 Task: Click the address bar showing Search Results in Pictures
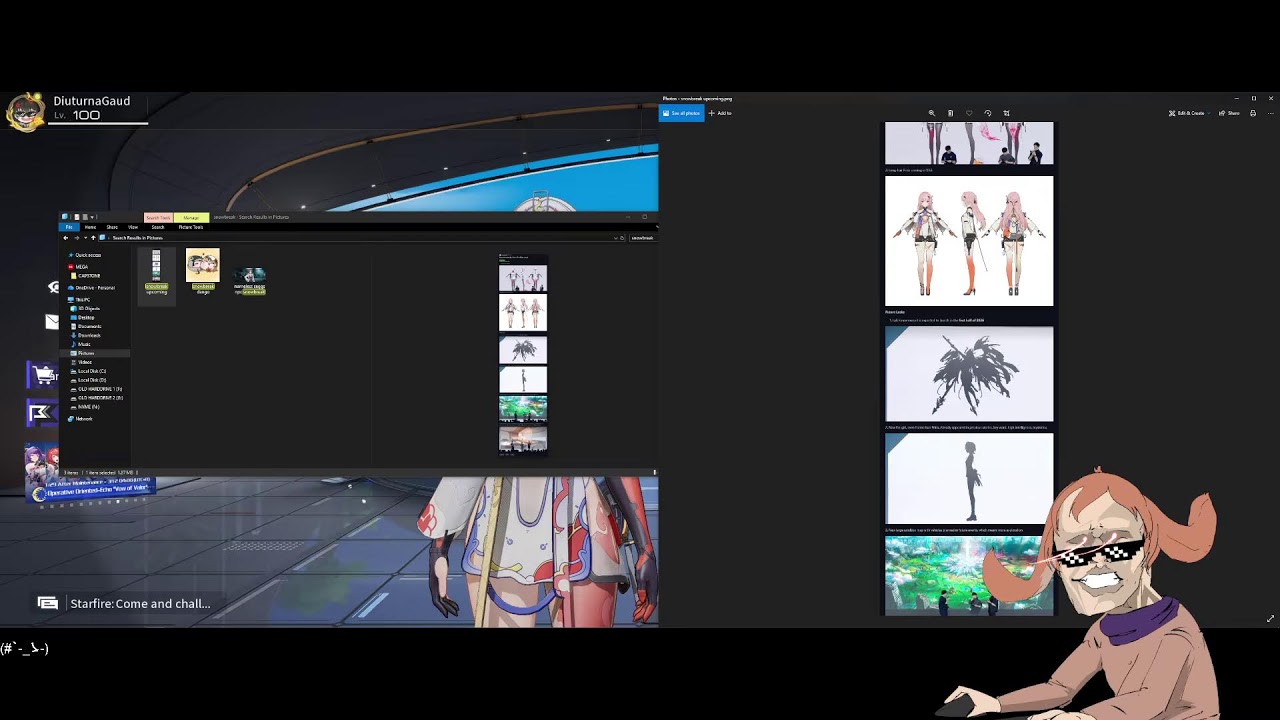(x=360, y=238)
